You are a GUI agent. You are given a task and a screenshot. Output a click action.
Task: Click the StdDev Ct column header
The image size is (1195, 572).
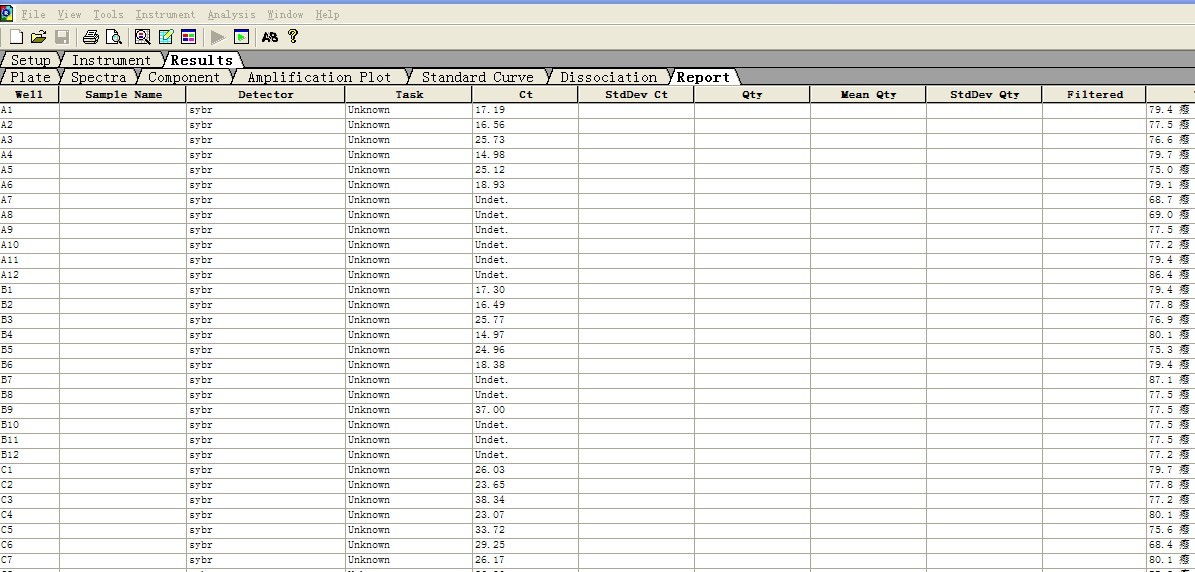click(636, 94)
